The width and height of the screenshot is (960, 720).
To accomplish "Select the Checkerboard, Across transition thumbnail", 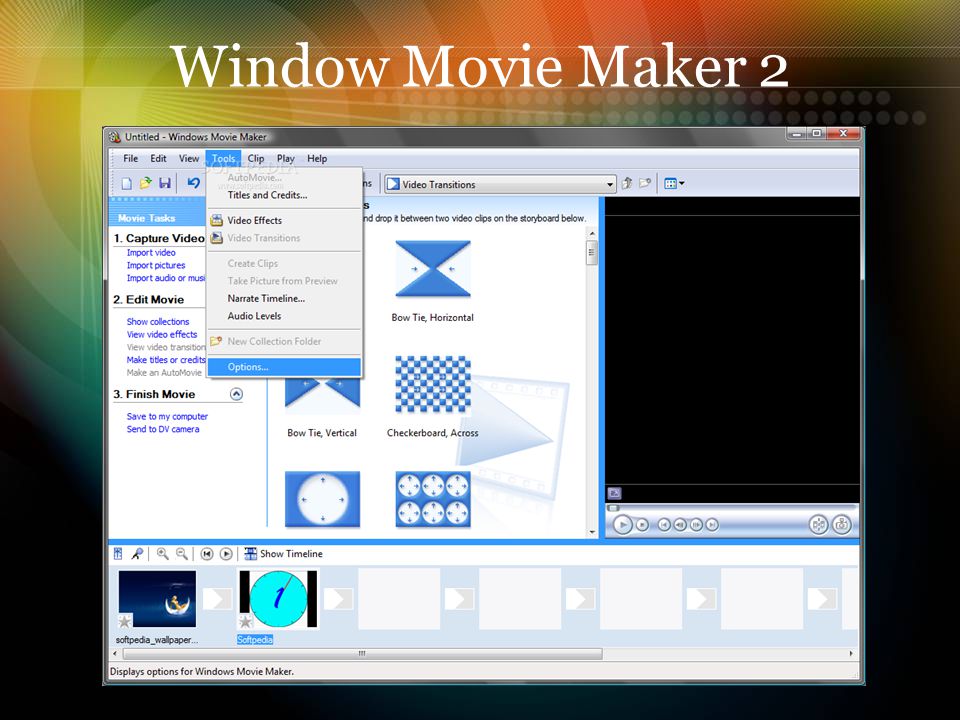I will point(433,384).
